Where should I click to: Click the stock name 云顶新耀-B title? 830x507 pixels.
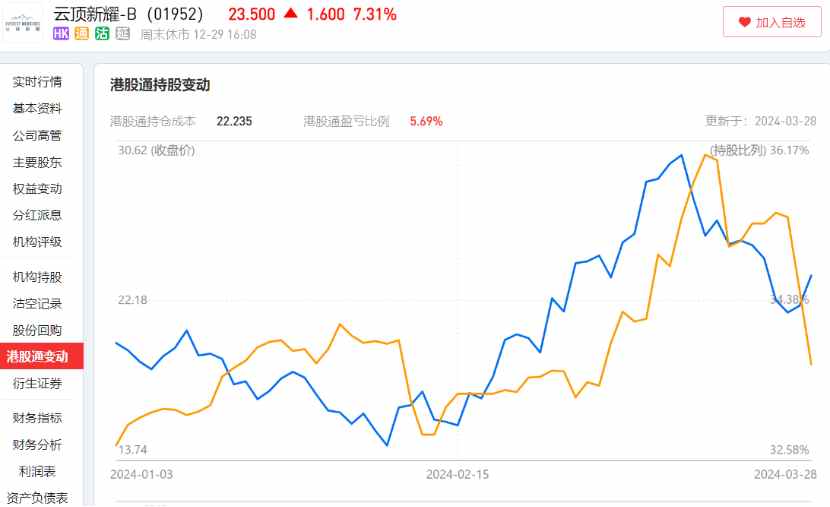(95, 14)
